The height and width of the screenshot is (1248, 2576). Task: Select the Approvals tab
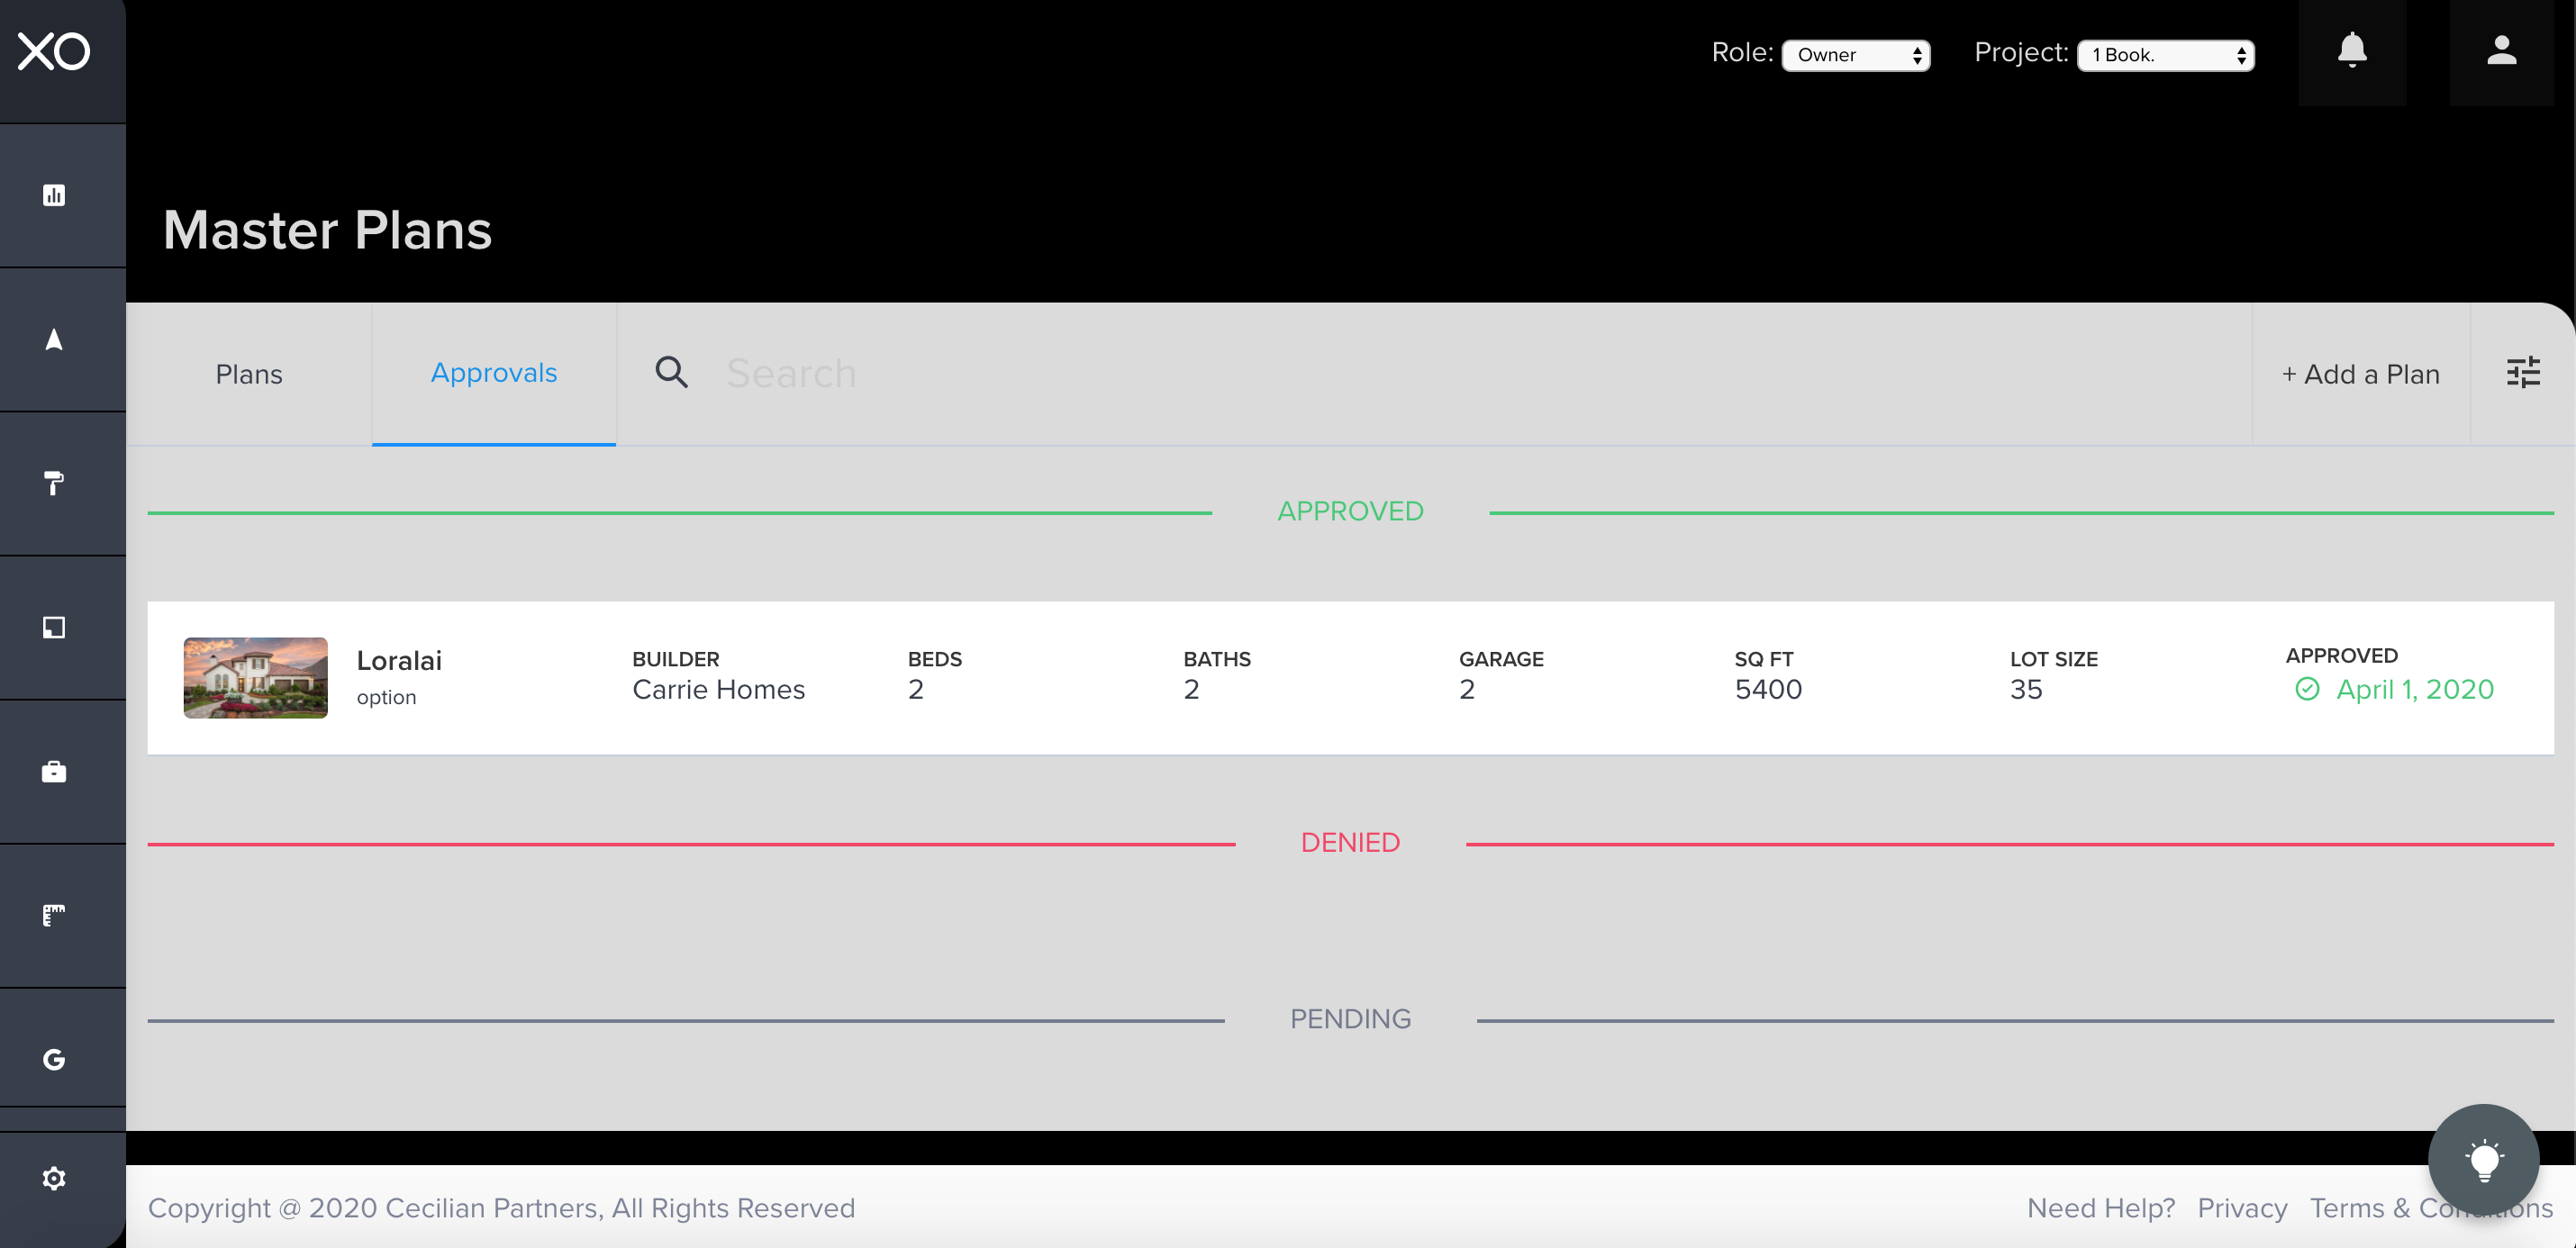click(493, 373)
